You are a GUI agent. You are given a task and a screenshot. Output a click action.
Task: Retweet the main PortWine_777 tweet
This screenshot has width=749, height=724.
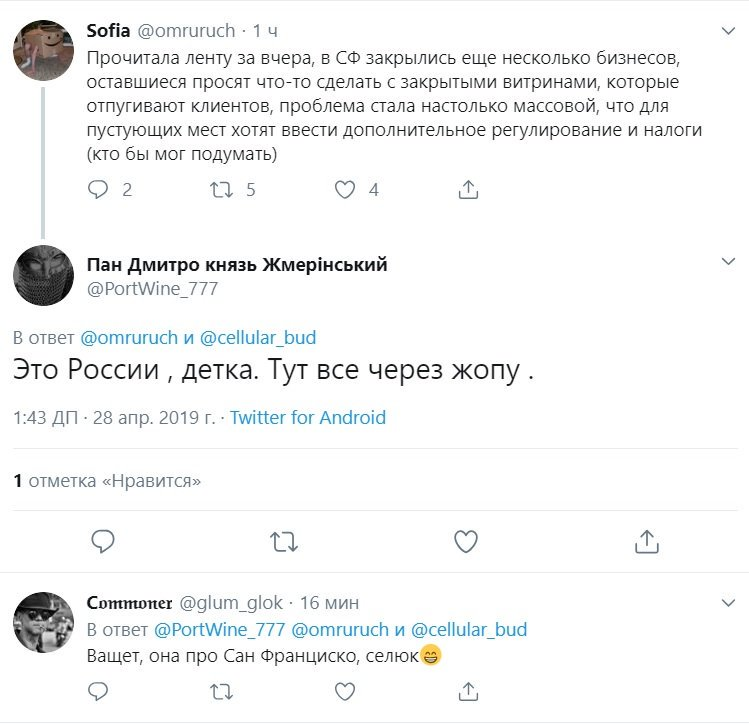284,541
